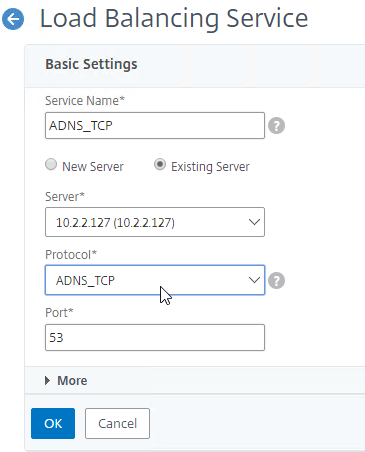Open help icon beside Protocol dropdown
Viewport: 365px width, 452px height.
tap(276, 280)
